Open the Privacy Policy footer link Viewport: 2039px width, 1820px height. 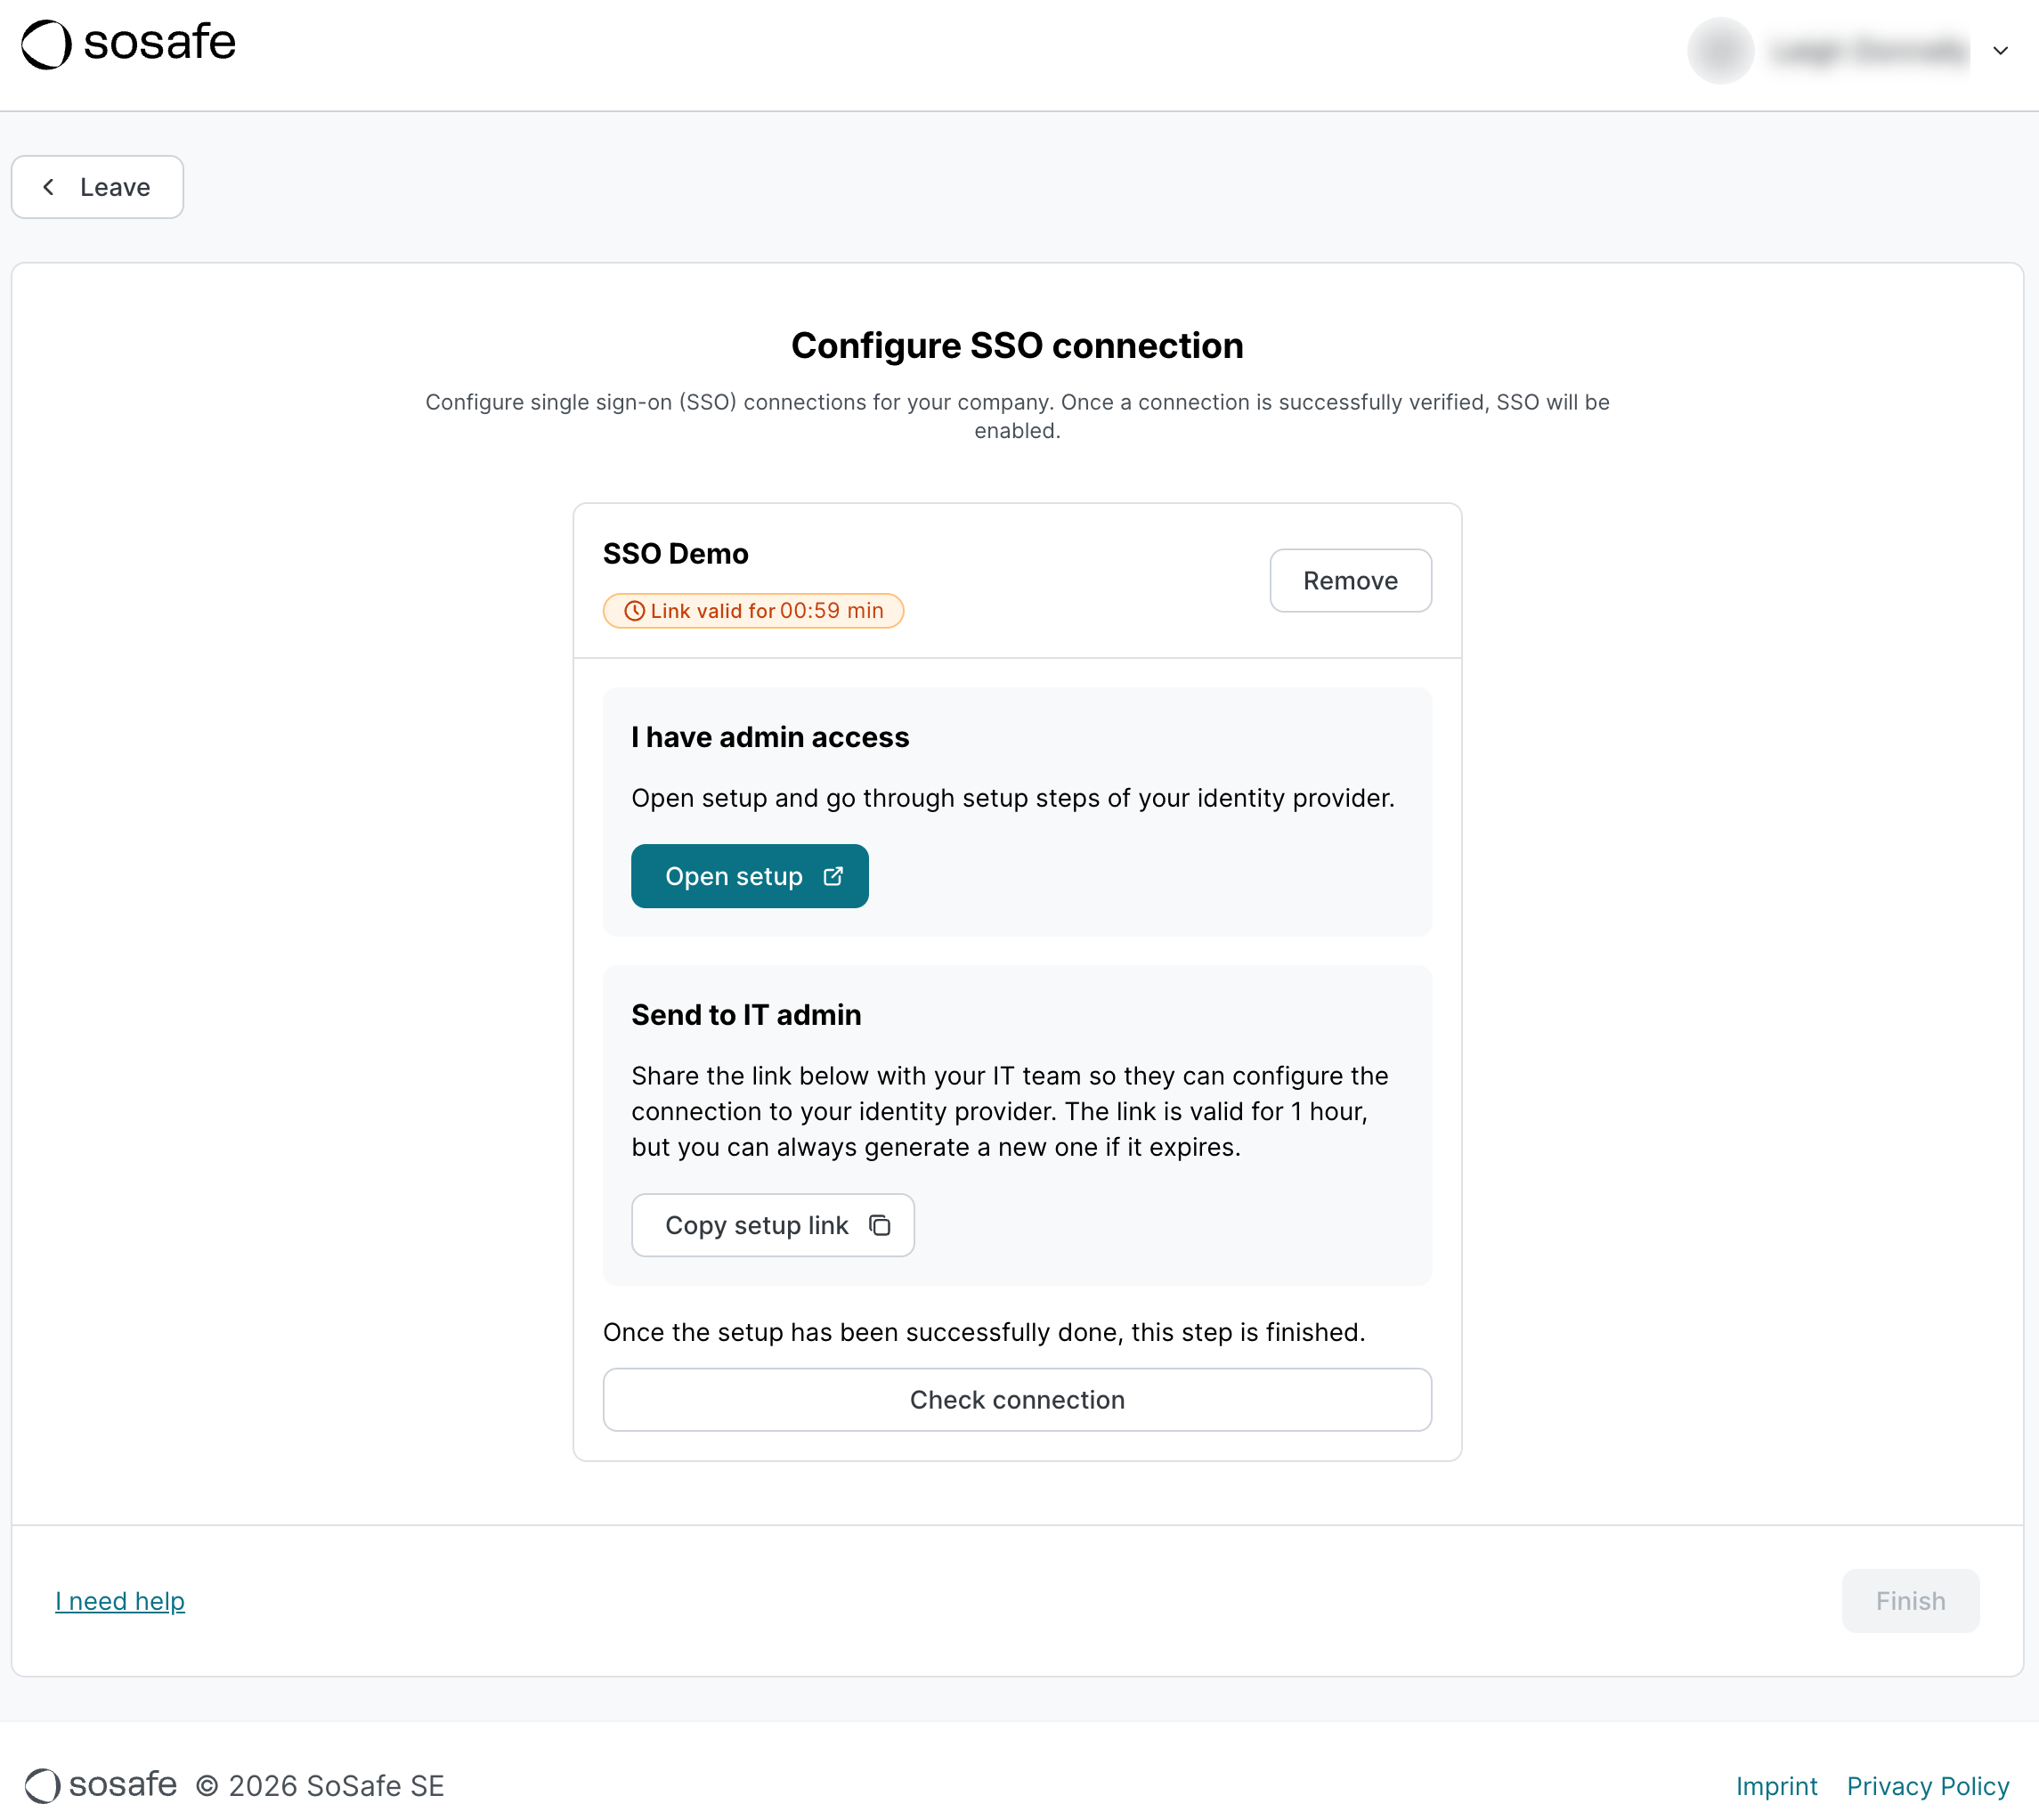click(1927, 1786)
